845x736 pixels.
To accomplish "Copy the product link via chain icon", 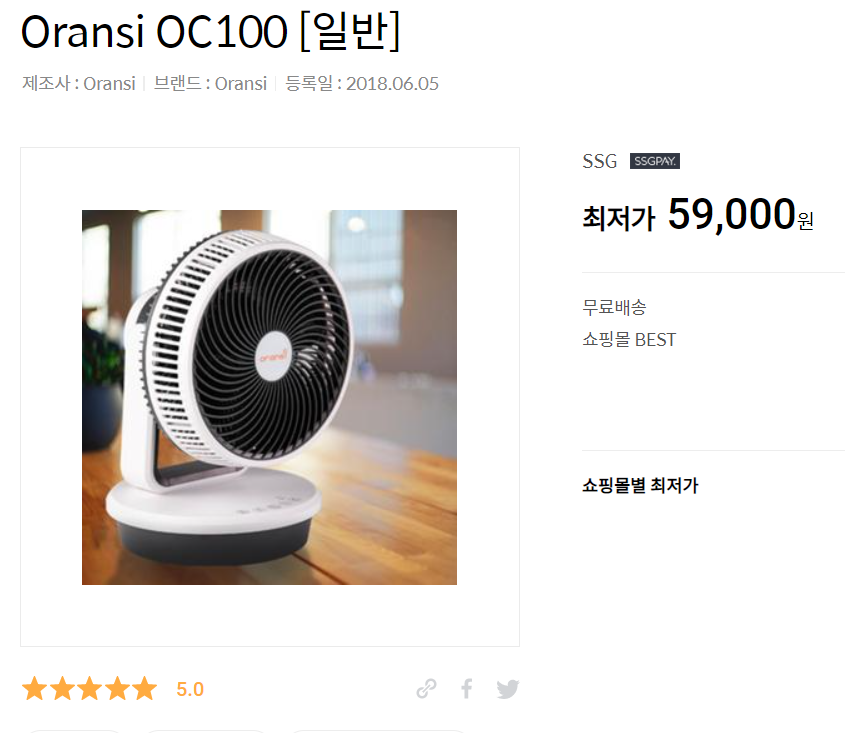I will coord(426,689).
